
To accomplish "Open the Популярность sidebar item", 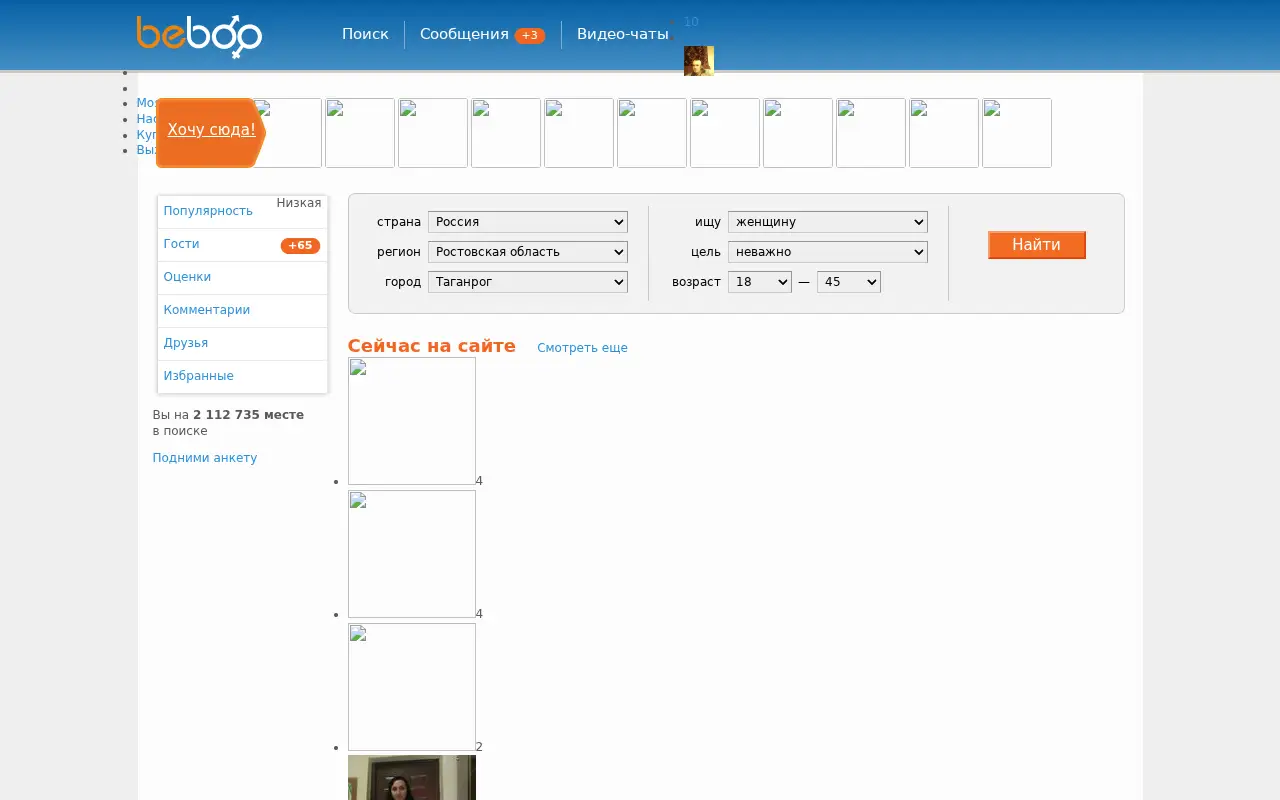I will pos(208,211).
